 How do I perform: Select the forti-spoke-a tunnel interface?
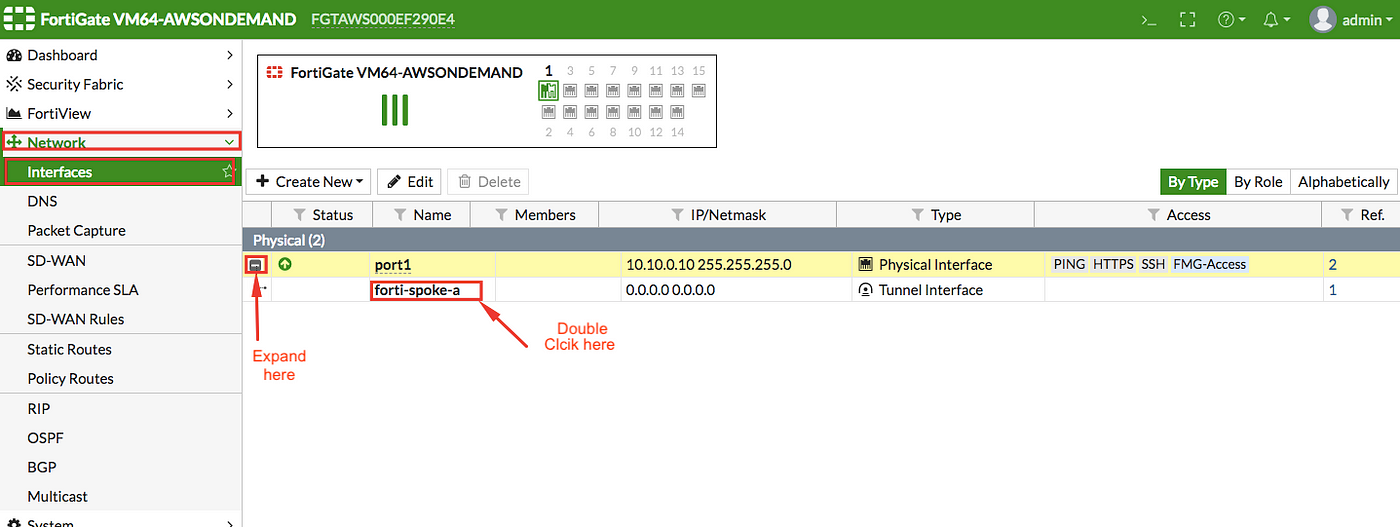click(417, 290)
